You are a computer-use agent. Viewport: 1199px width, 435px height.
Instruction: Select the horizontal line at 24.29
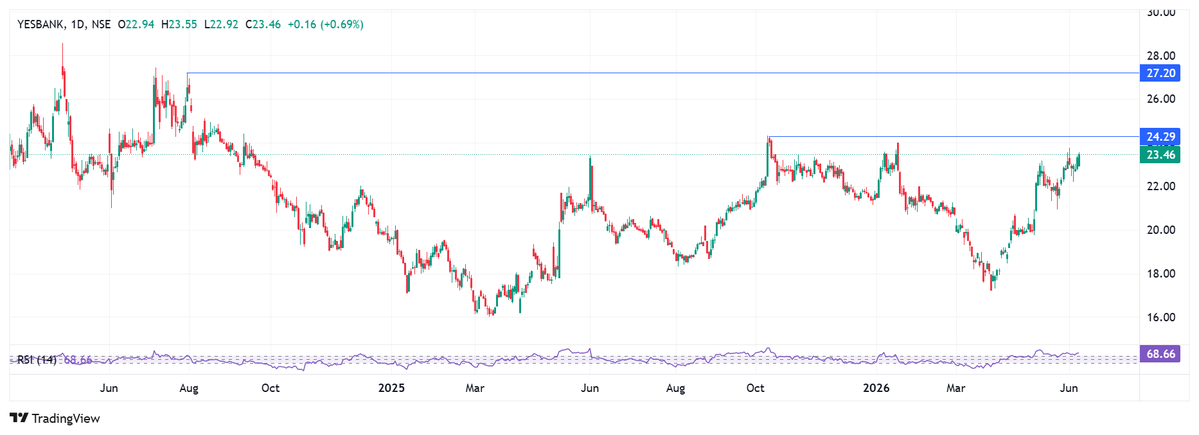point(954,136)
